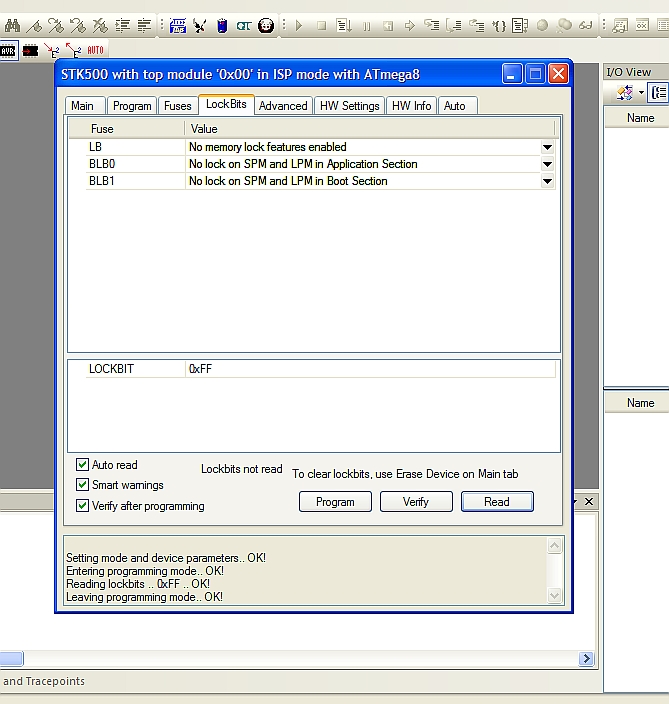669x704 pixels.
Task: Select the LockBits tab
Action: coord(226,104)
